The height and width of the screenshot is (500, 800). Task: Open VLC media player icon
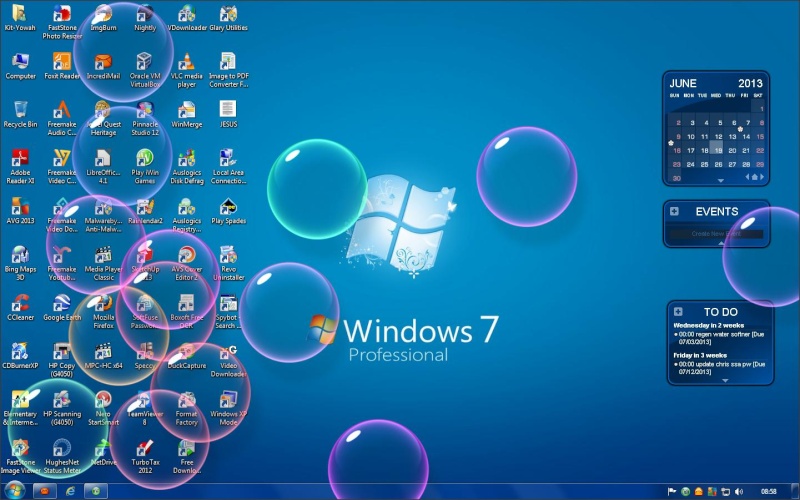(x=187, y=70)
